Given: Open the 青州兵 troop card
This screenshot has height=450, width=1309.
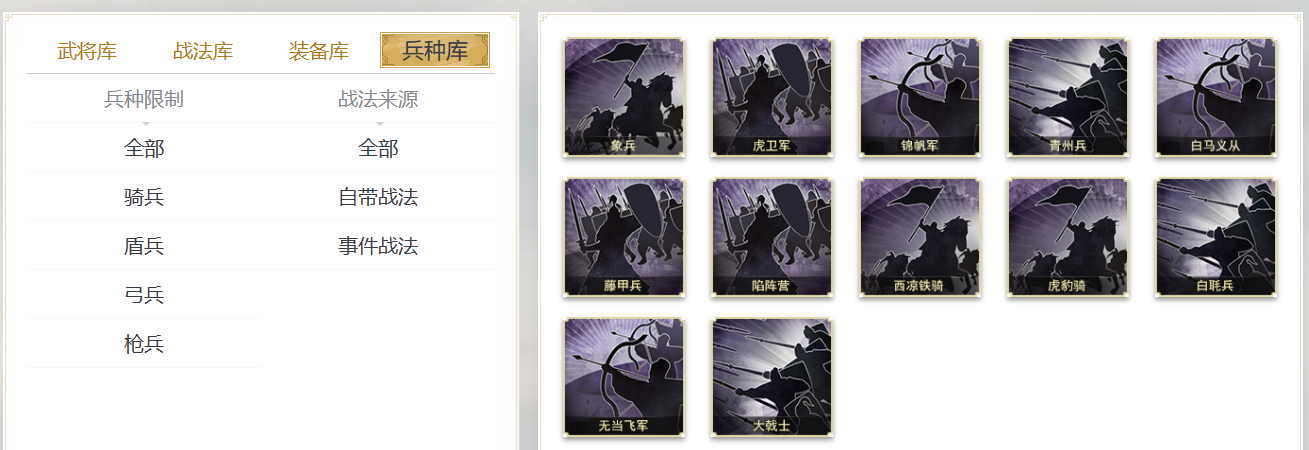Looking at the screenshot, I should pyautogui.click(x=1068, y=97).
